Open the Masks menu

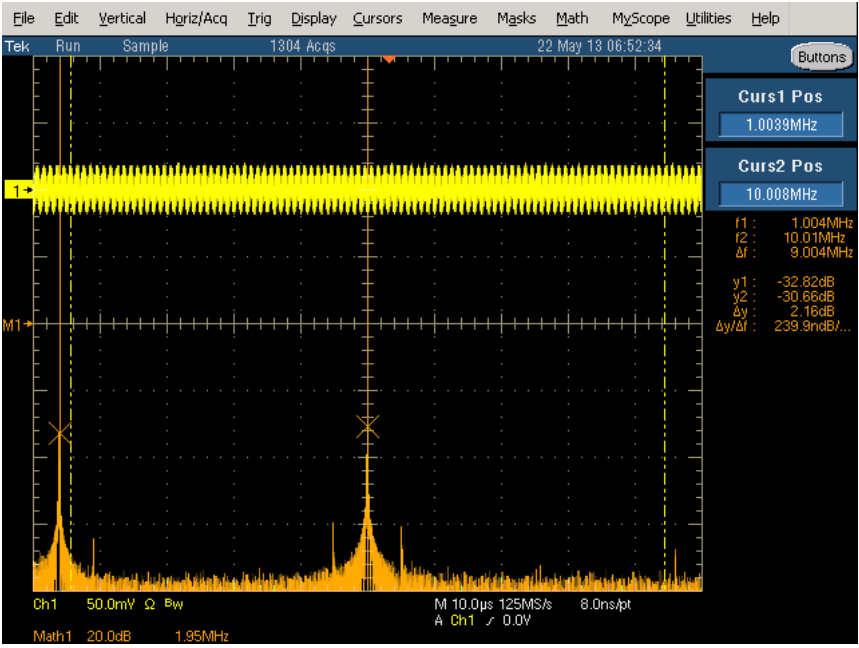point(516,19)
